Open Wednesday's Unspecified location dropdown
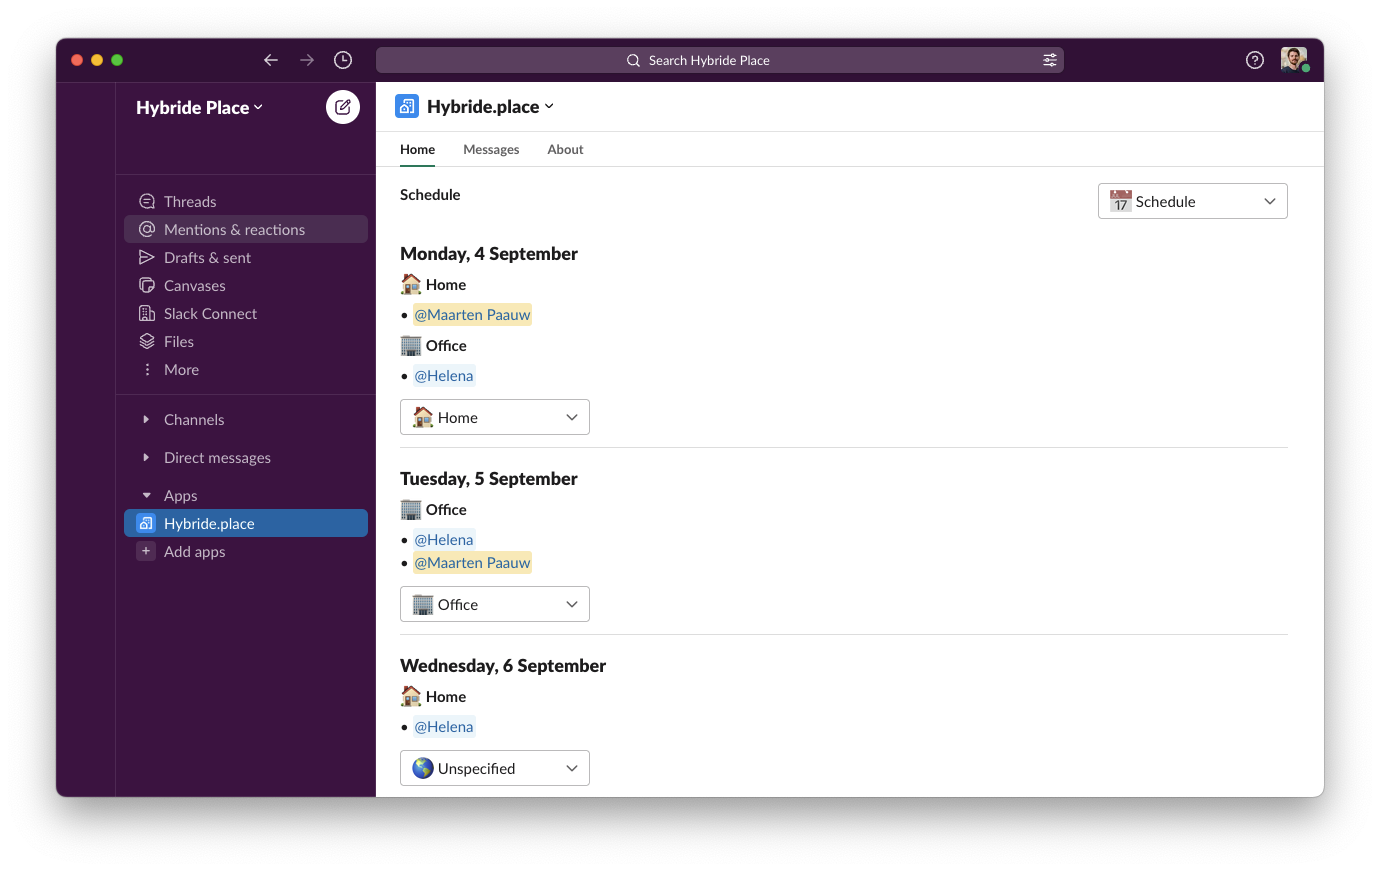This screenshot has width=1380, height=871. pos(495,768)
